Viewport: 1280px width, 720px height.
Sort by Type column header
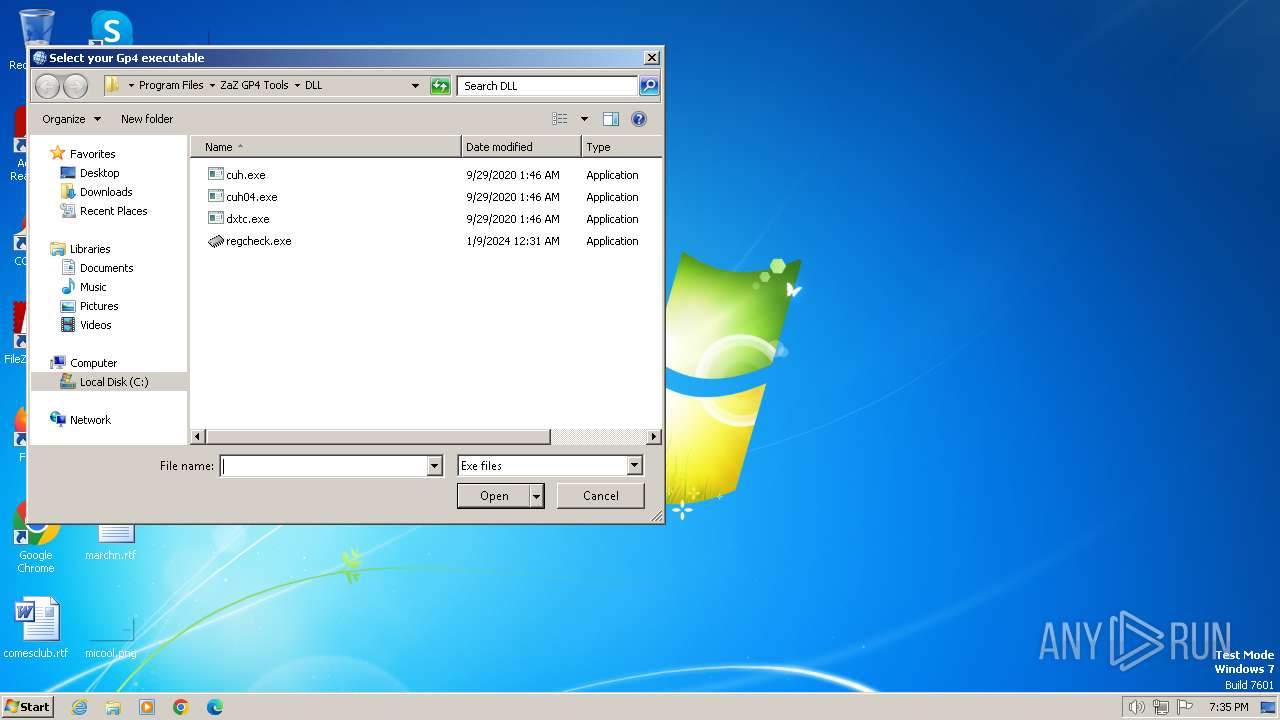coord(621,147)
